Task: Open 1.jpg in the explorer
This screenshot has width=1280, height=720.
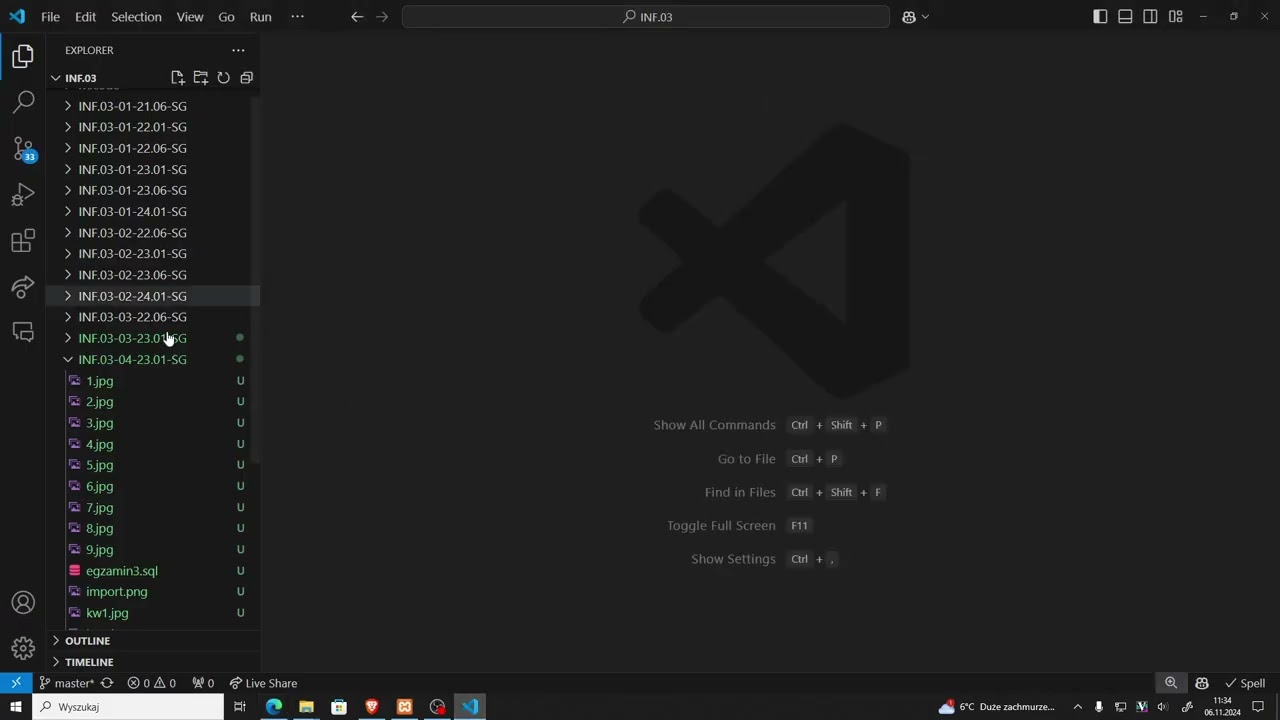Action: coord(99,381)
